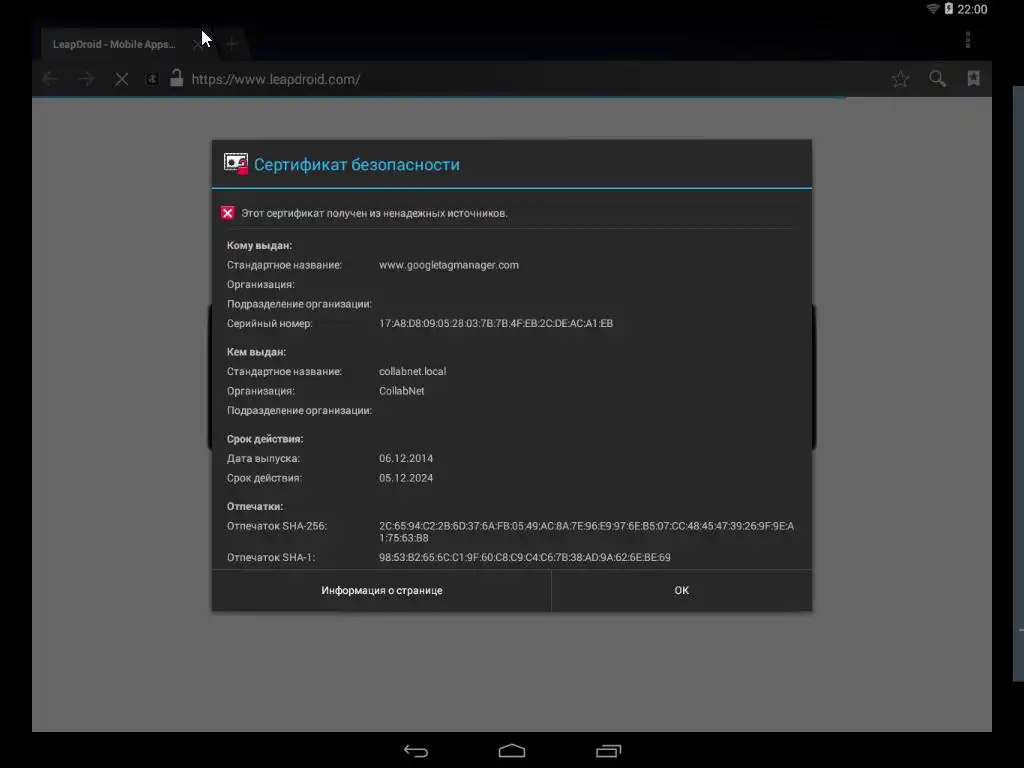Click the issue date 06.12.2014

tap(406, 458)
